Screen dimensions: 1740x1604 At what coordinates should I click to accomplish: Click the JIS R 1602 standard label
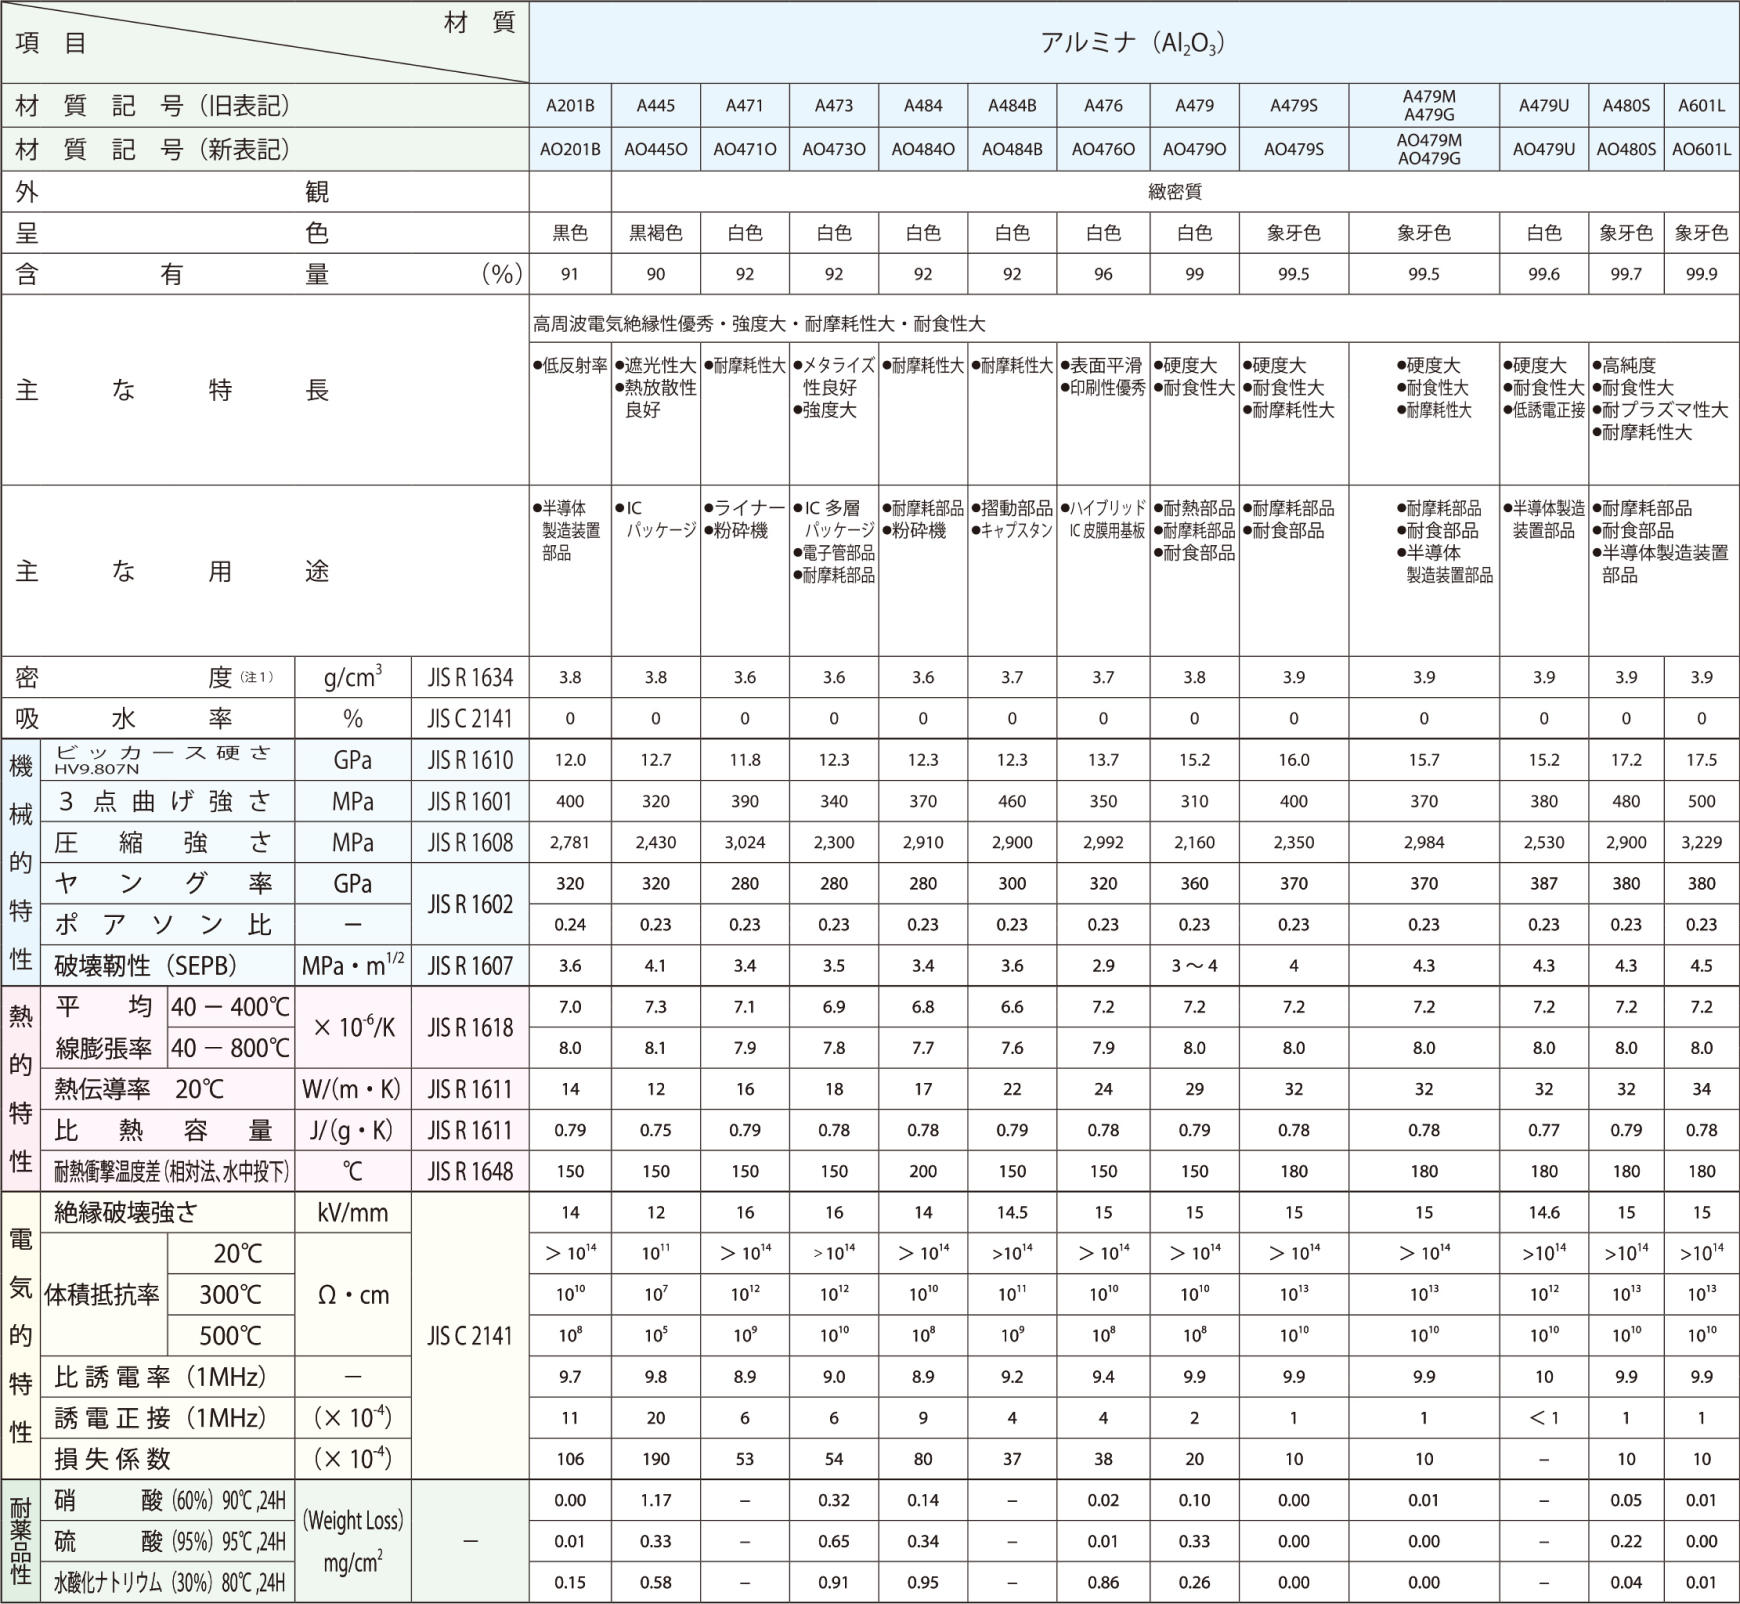[470, 904]
